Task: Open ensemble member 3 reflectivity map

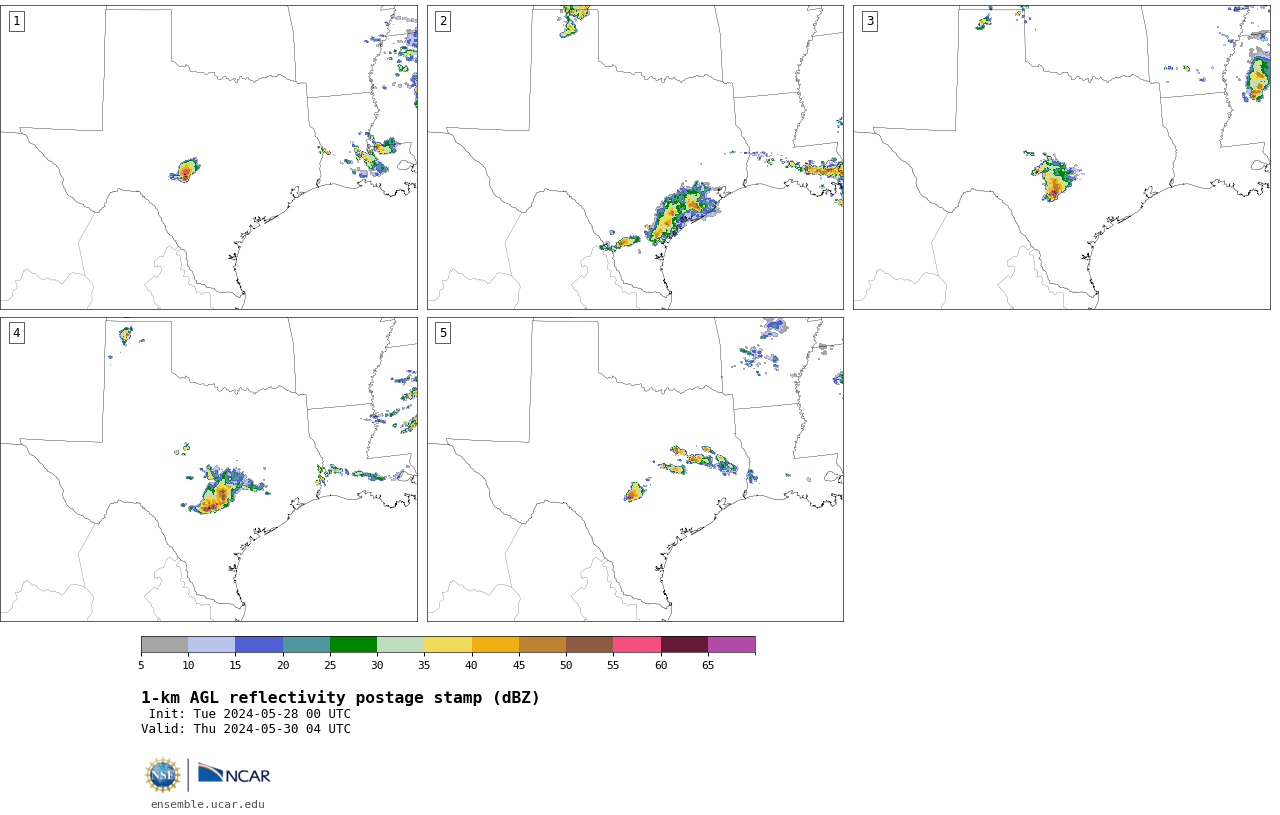Action: (x=1062, y=157)
